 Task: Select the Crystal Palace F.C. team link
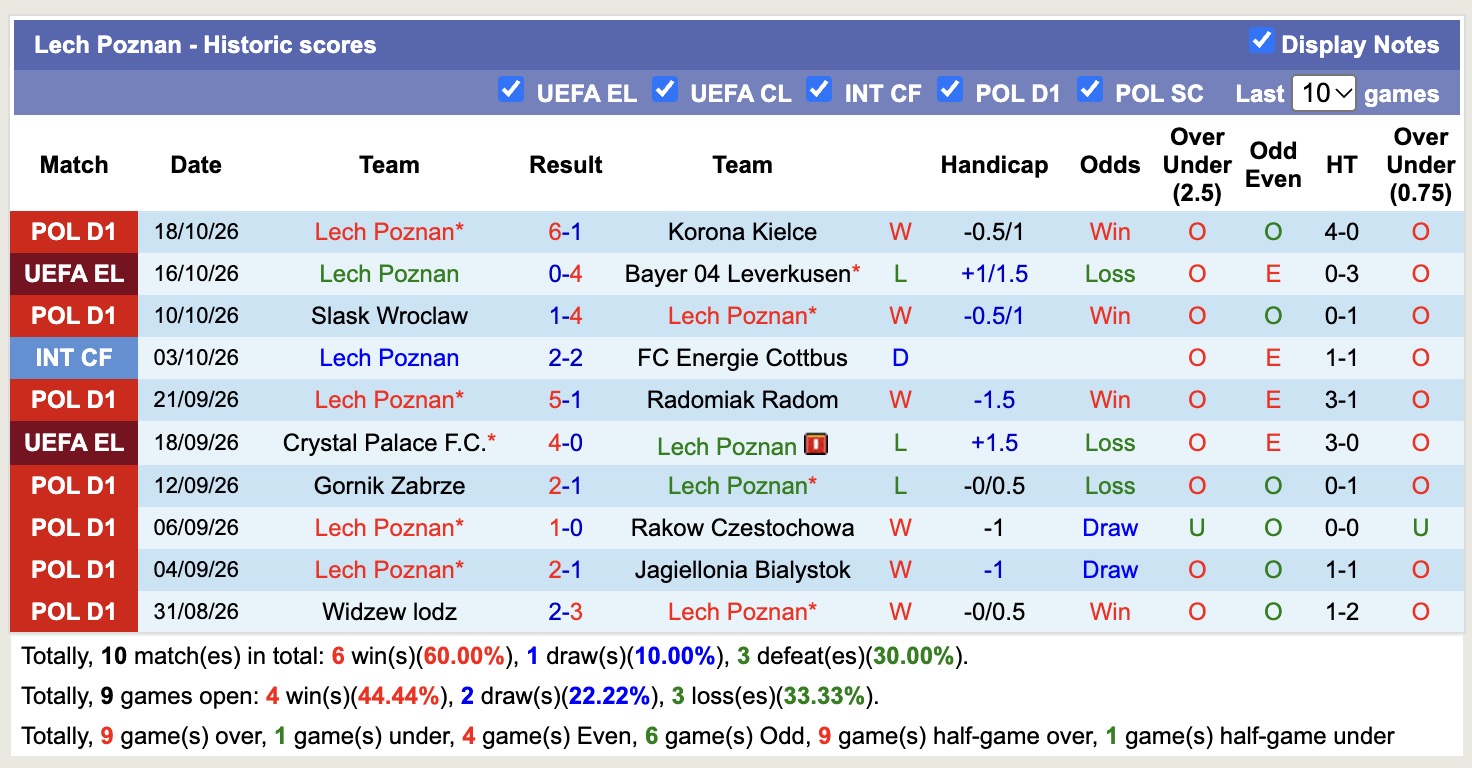coord(385,442)
